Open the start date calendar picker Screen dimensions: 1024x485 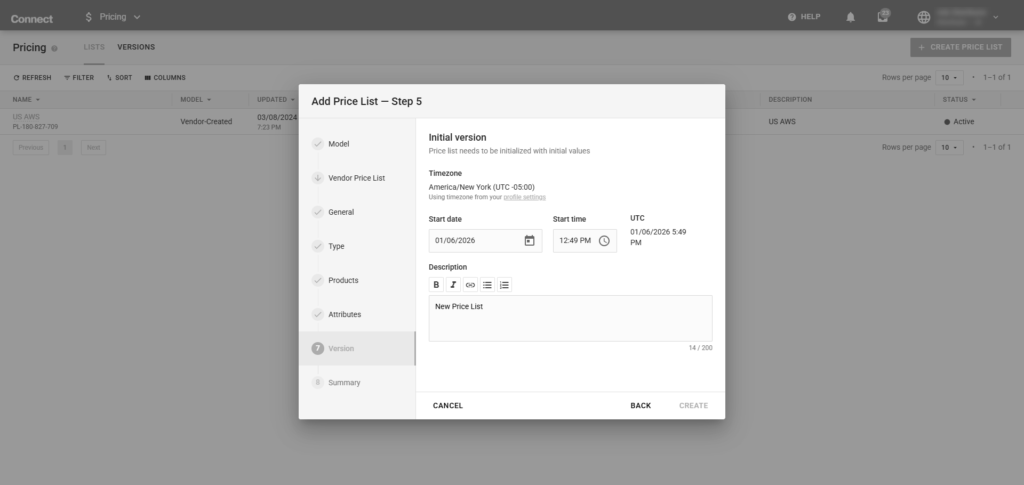[529, 240]
